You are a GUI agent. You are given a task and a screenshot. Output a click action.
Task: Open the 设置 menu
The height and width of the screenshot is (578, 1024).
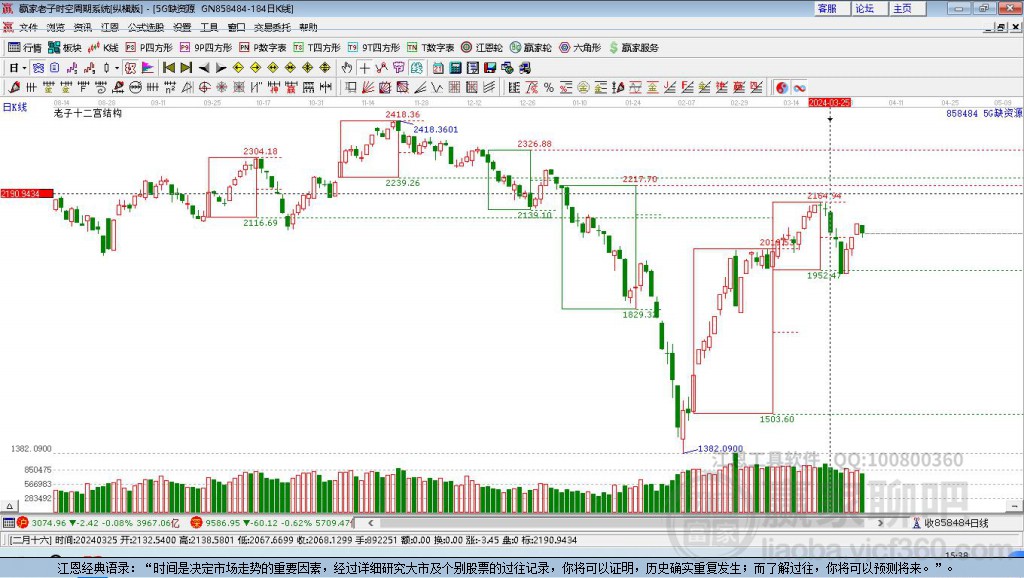click(x=182, y=27)
